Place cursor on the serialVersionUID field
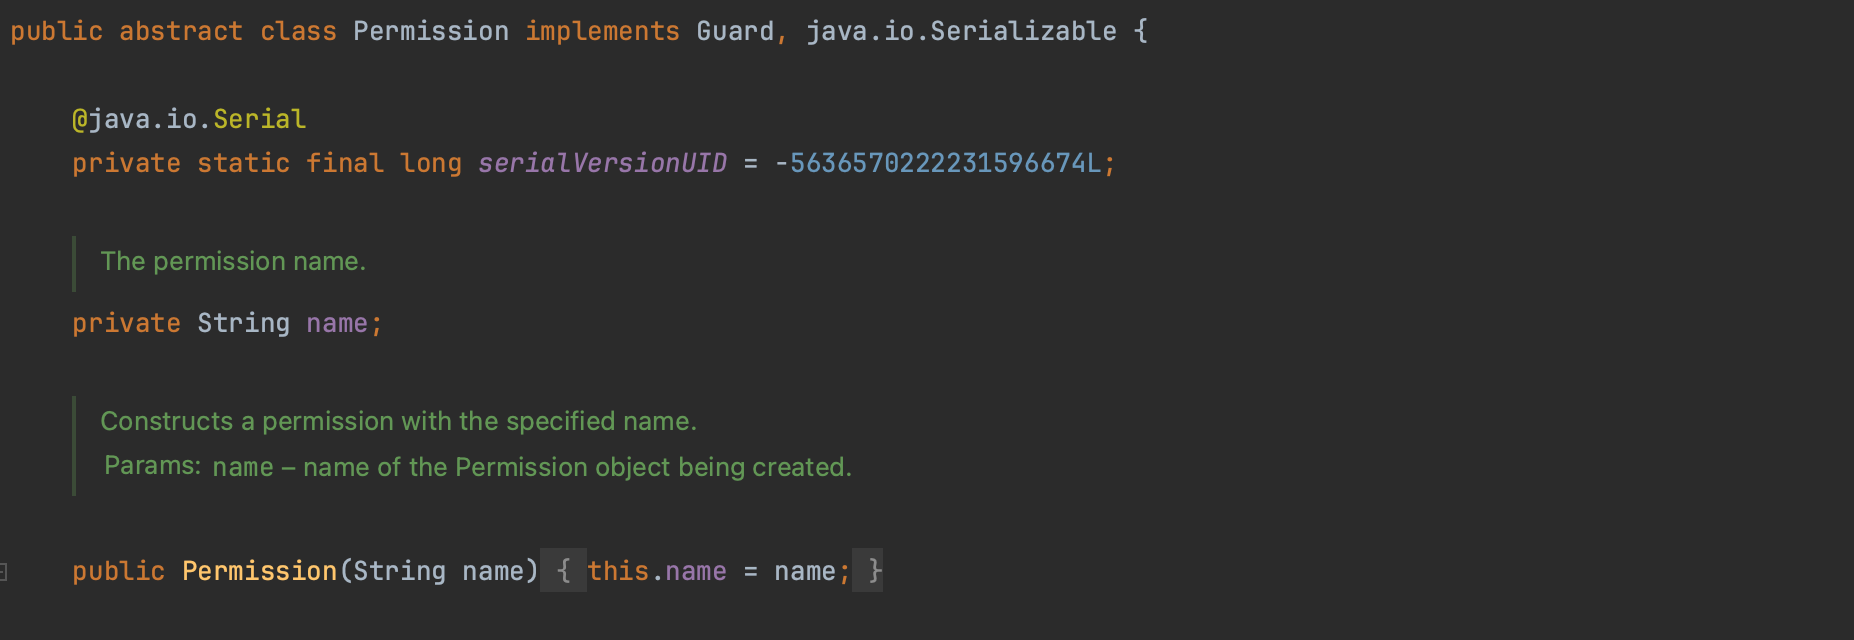 [x=602, y=163]
